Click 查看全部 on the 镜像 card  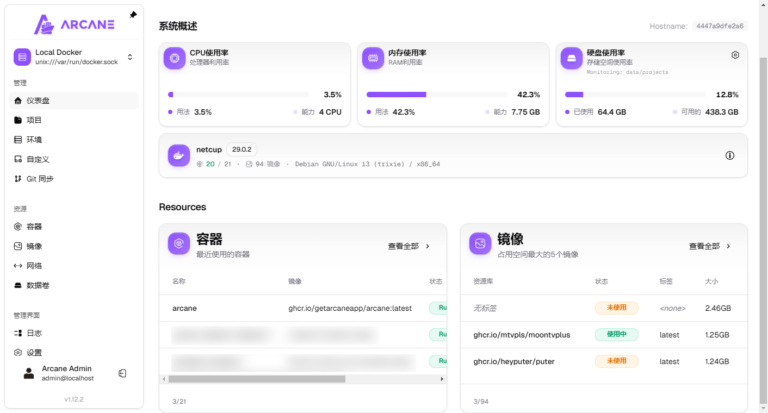pos(710,246)
